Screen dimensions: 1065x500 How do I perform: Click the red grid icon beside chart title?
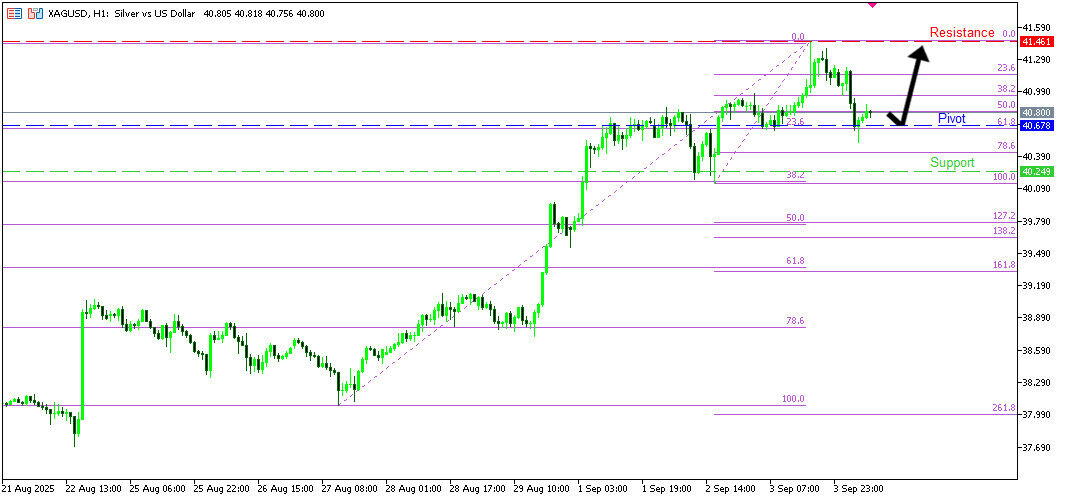(14, 13)
